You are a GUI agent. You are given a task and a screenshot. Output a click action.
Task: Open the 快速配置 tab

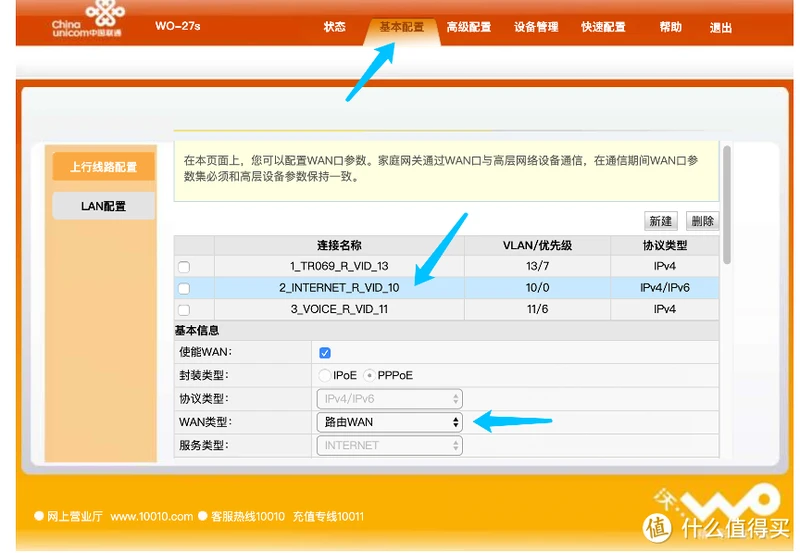603,27
